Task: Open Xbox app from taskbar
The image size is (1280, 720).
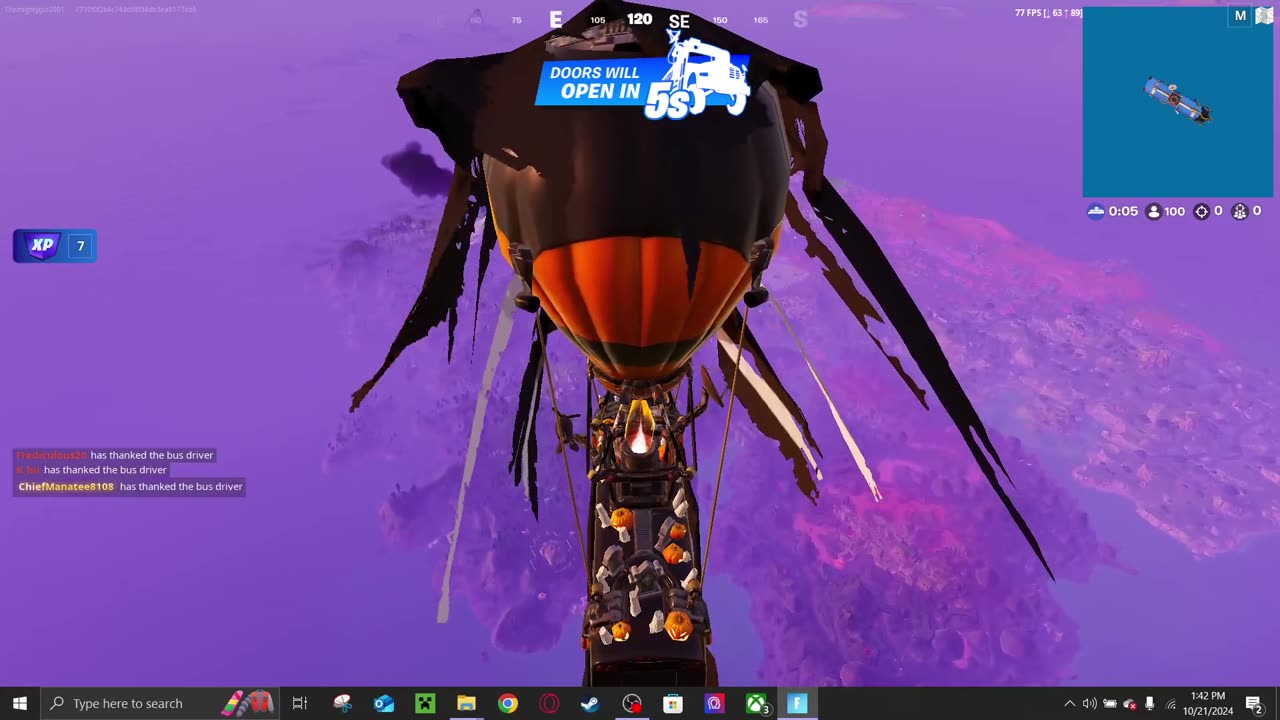Action: click(x=756, y=703)
